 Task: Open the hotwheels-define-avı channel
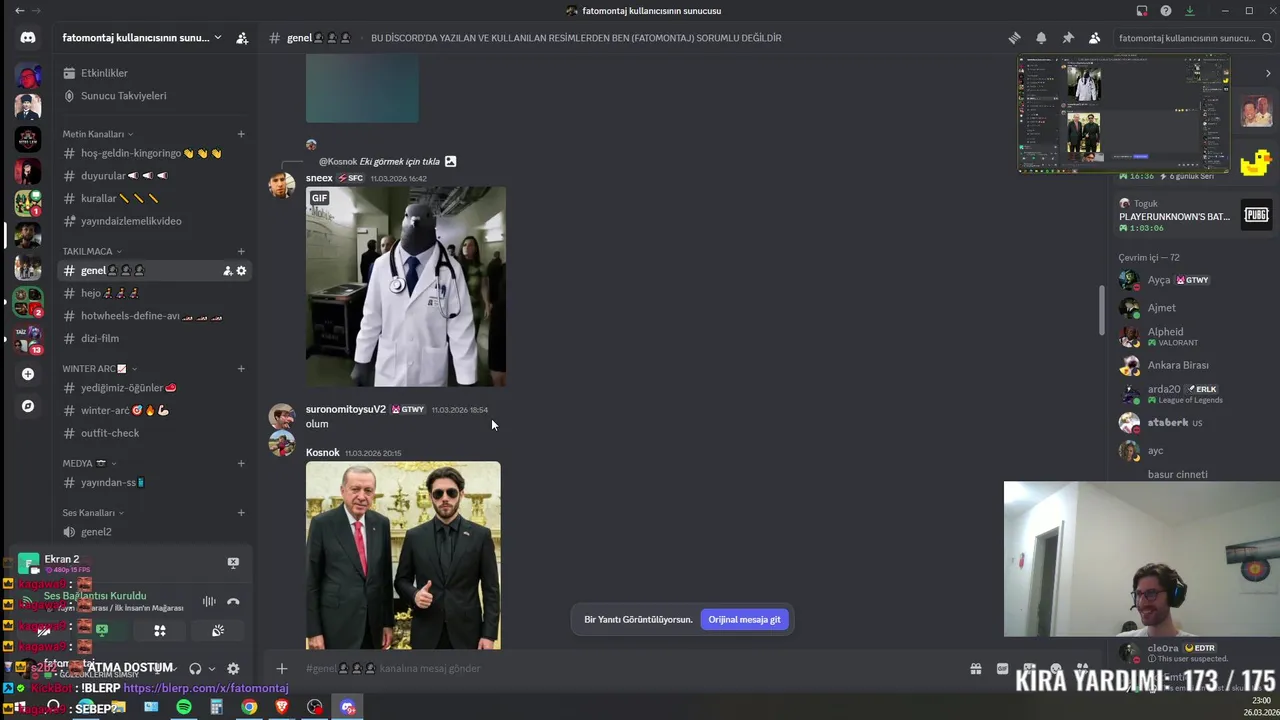tap(152, 316)
